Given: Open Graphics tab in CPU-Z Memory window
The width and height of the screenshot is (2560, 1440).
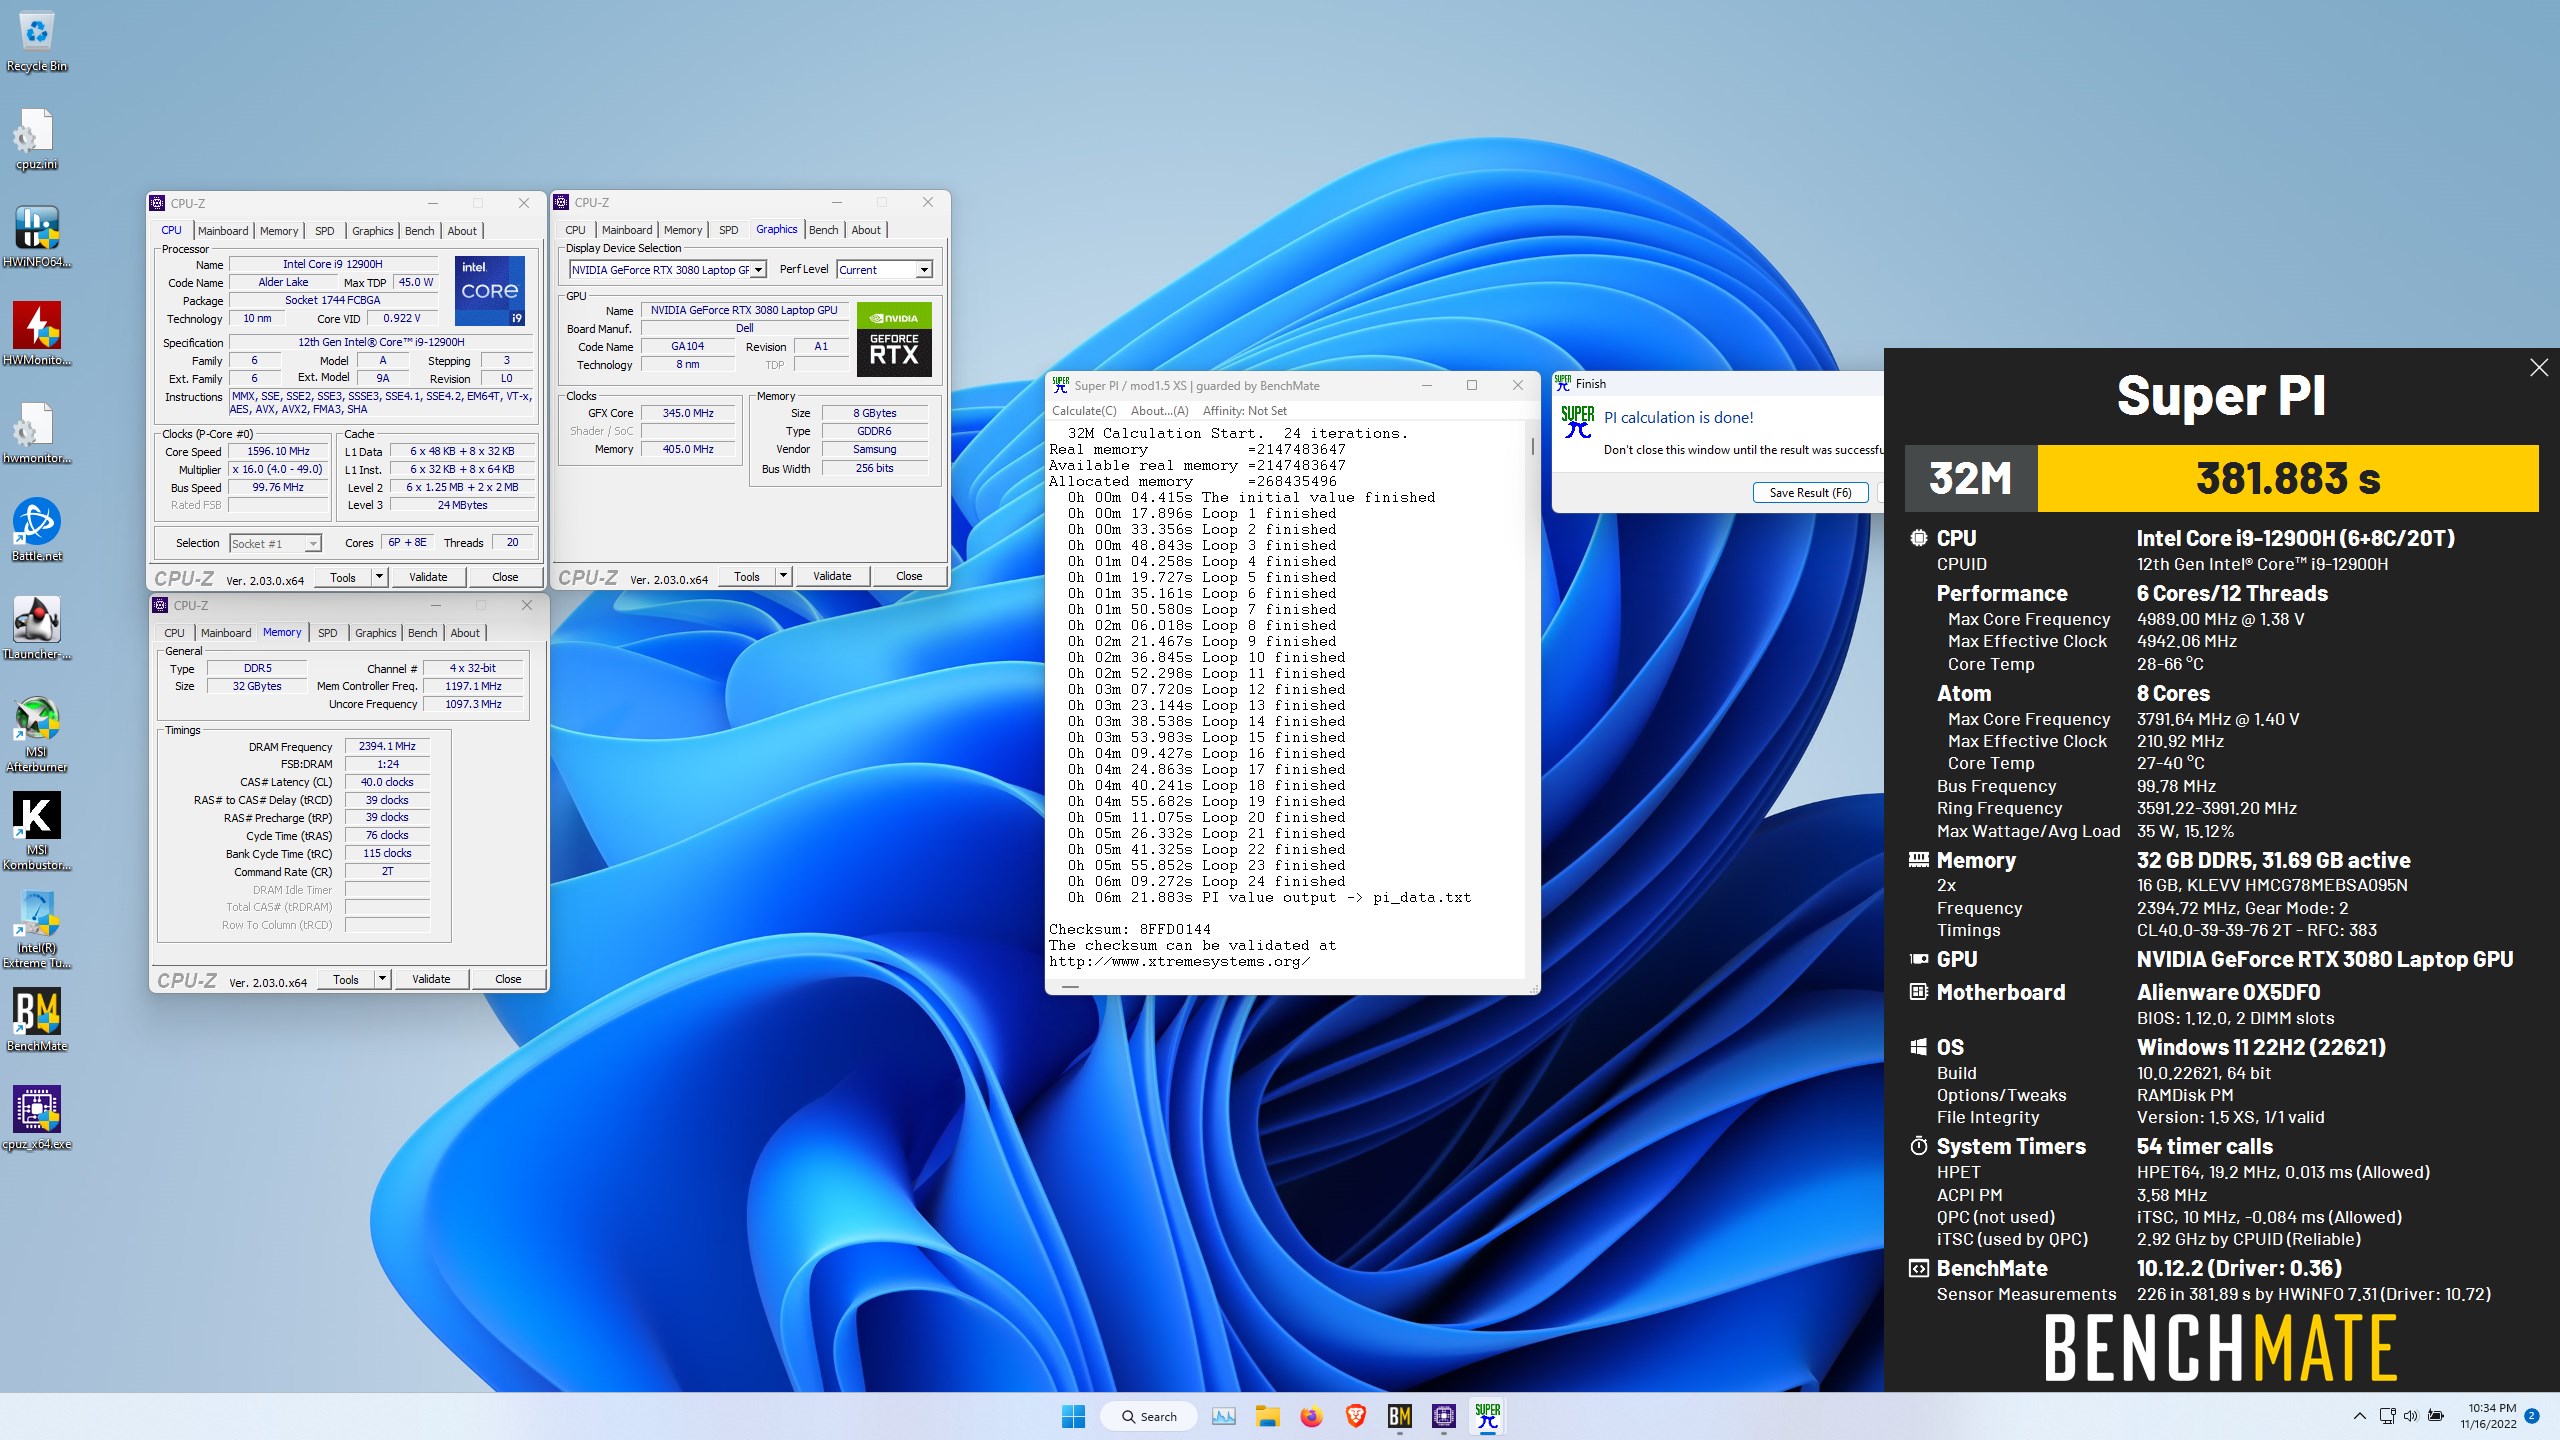Looking at the screenshot, I should pyautogui.click(x=376, y=633).
